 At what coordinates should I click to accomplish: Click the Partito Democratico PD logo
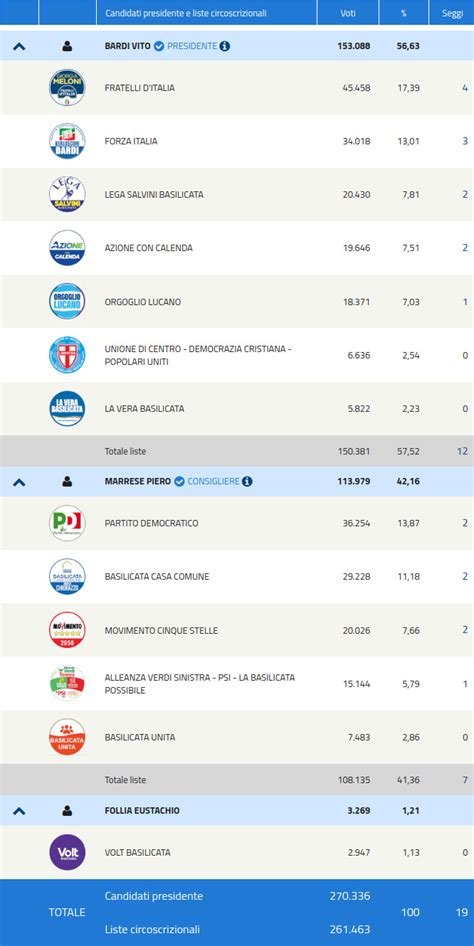67,523
